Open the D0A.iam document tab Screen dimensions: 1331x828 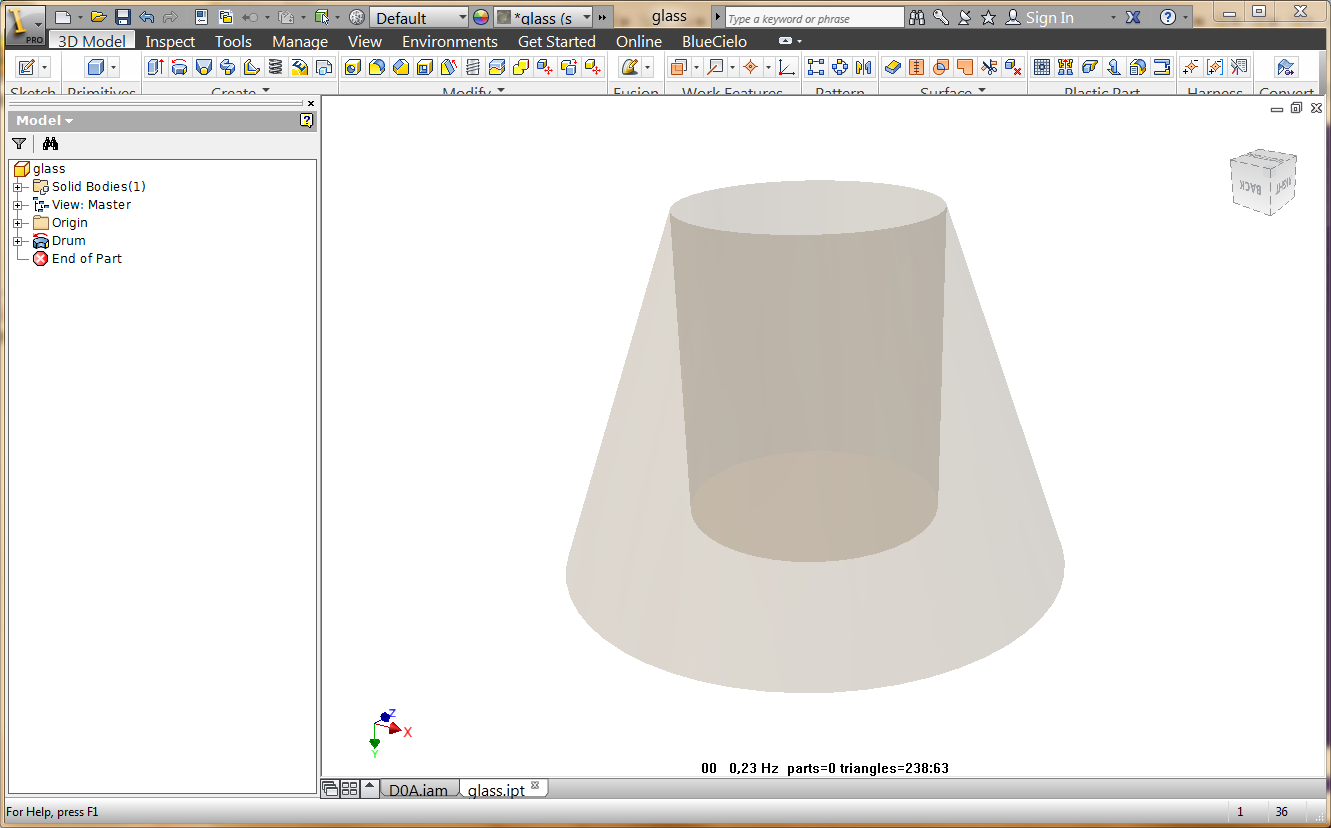(x=418, y=790)
